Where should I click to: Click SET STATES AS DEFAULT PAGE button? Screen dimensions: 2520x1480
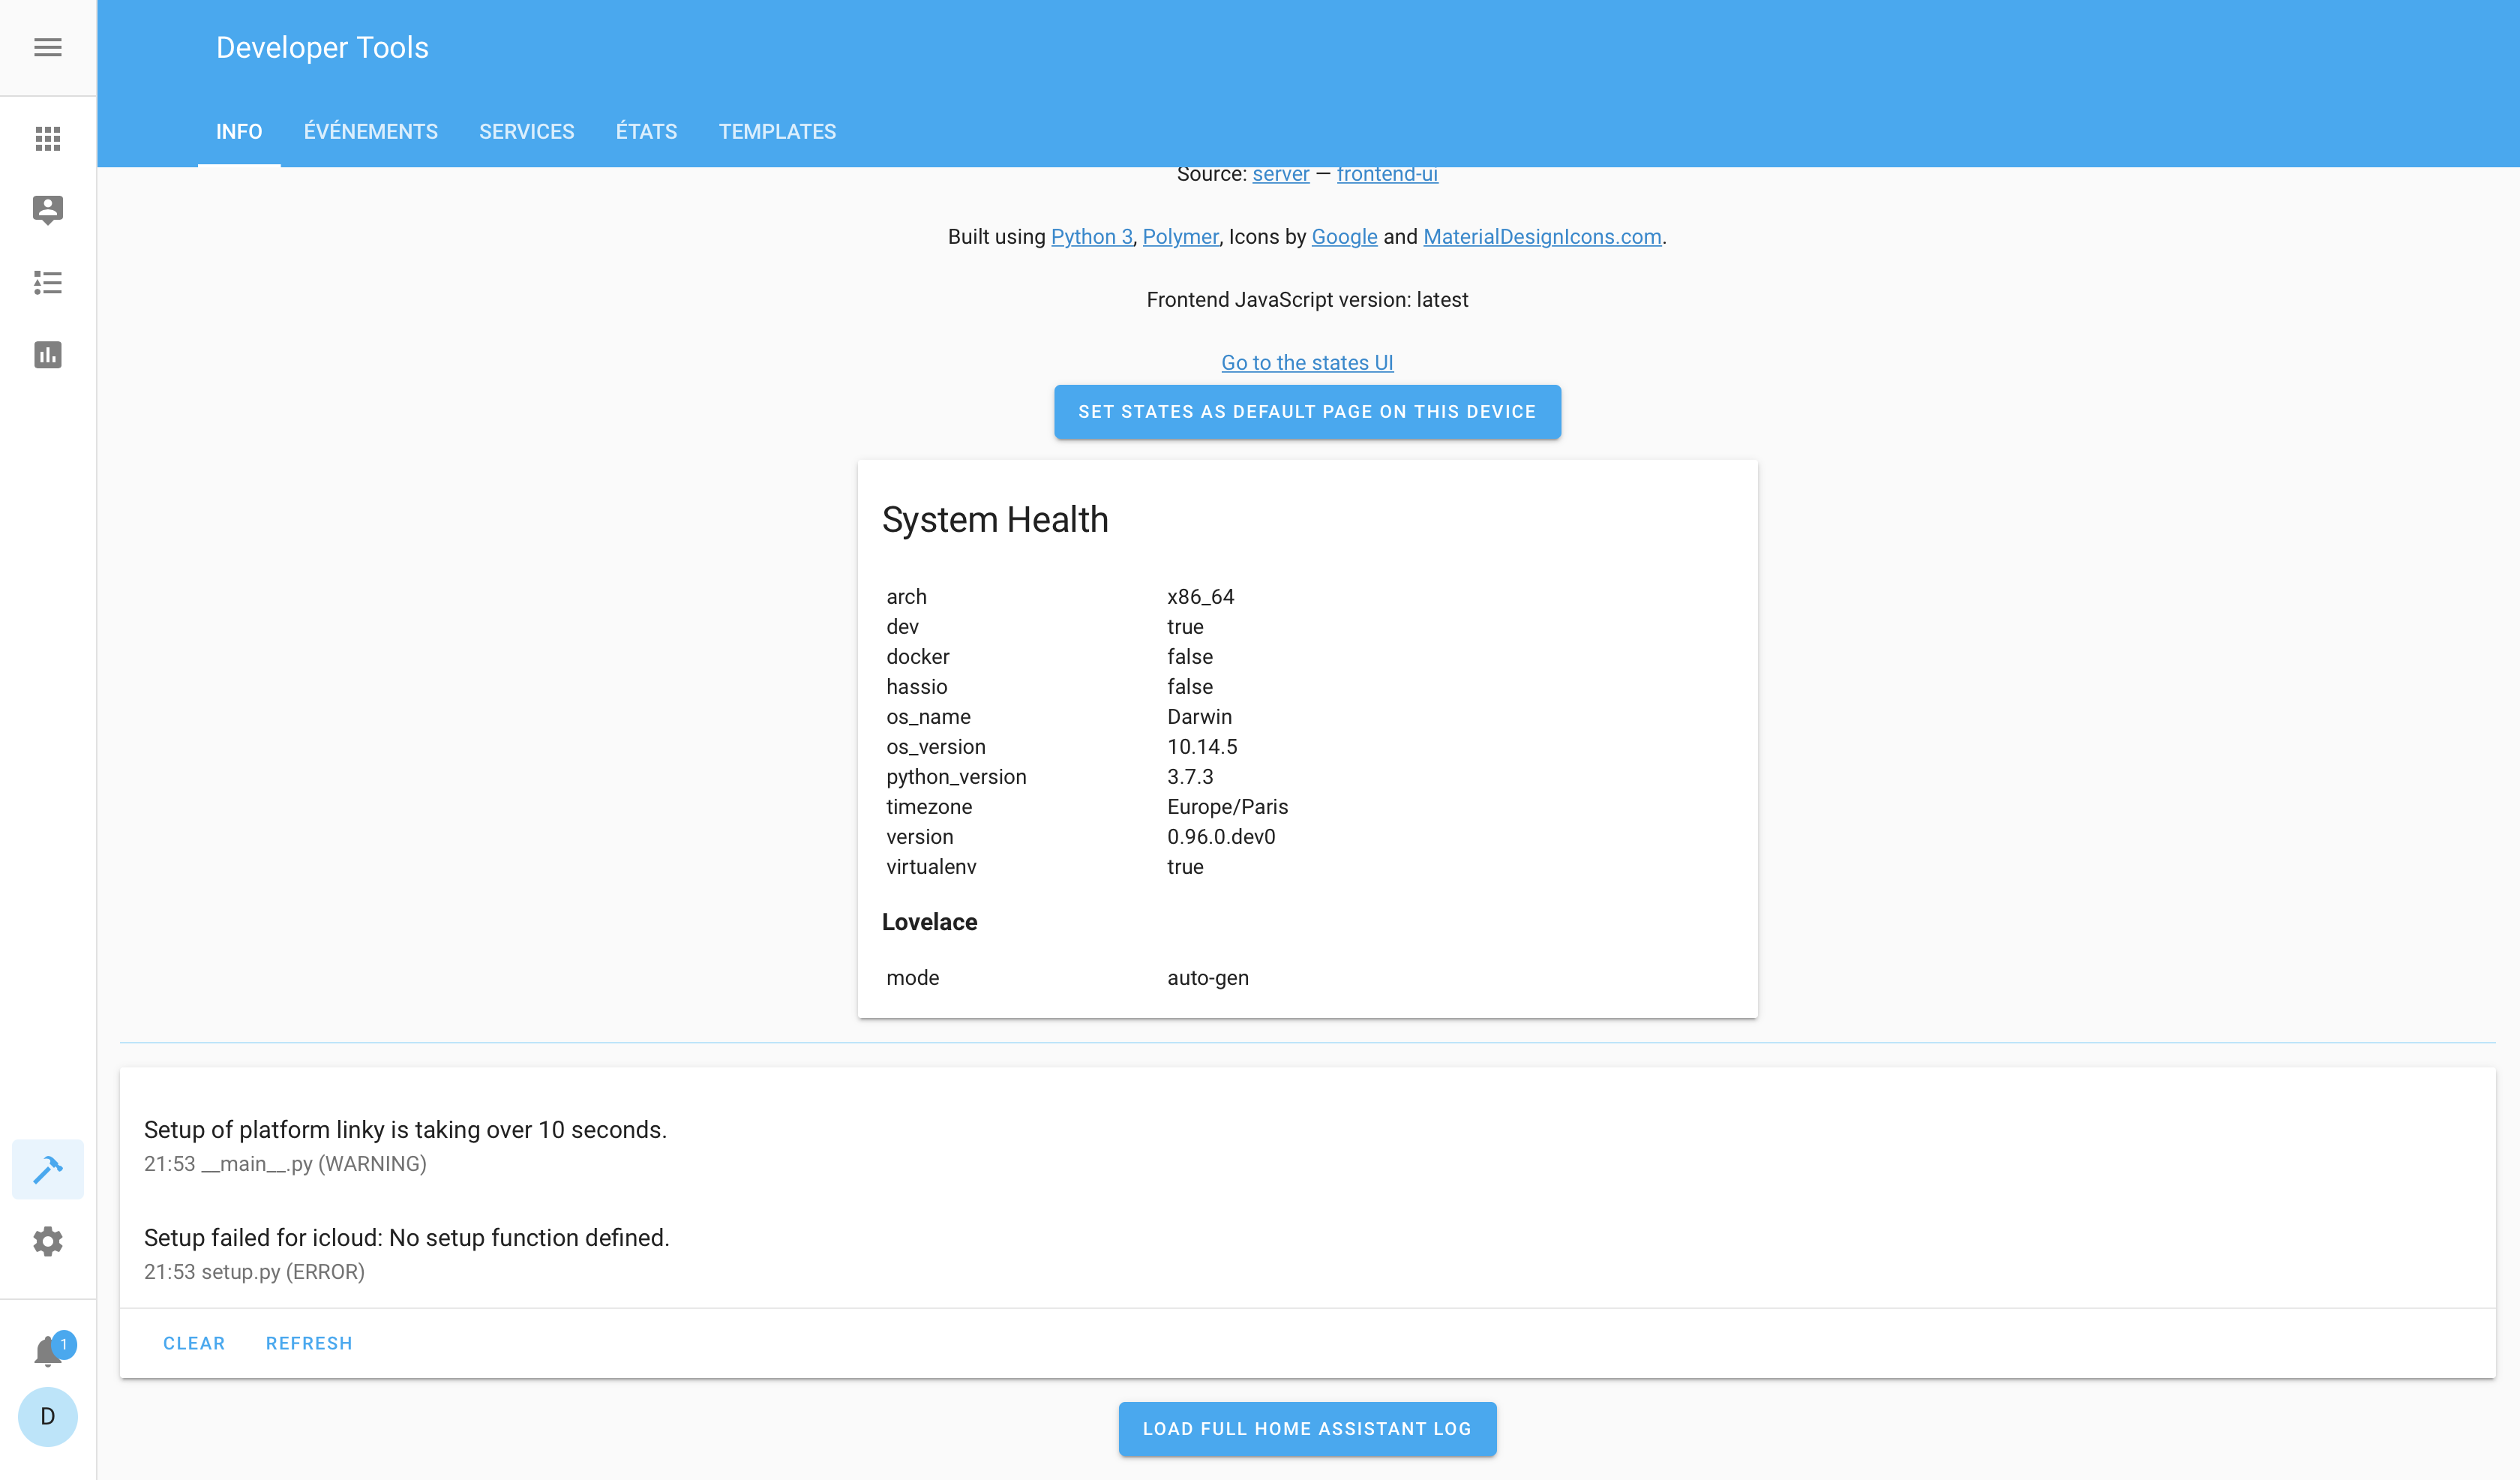1306,411
